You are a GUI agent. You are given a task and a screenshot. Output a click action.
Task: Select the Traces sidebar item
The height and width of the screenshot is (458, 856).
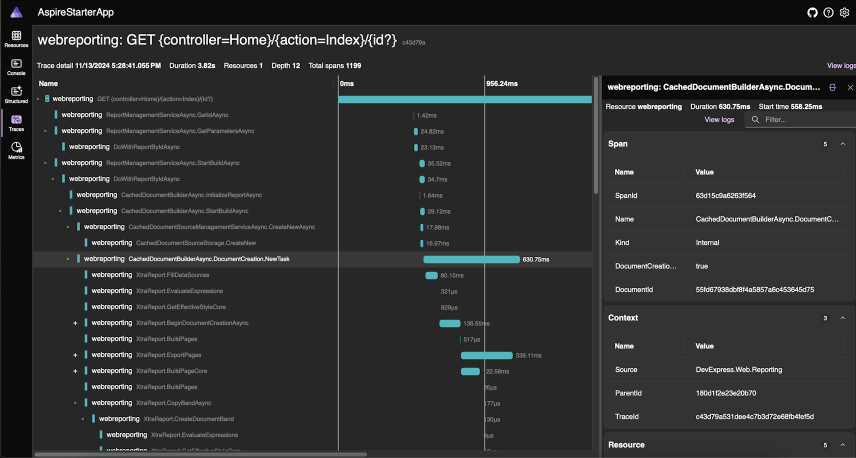tap(15, 123)
